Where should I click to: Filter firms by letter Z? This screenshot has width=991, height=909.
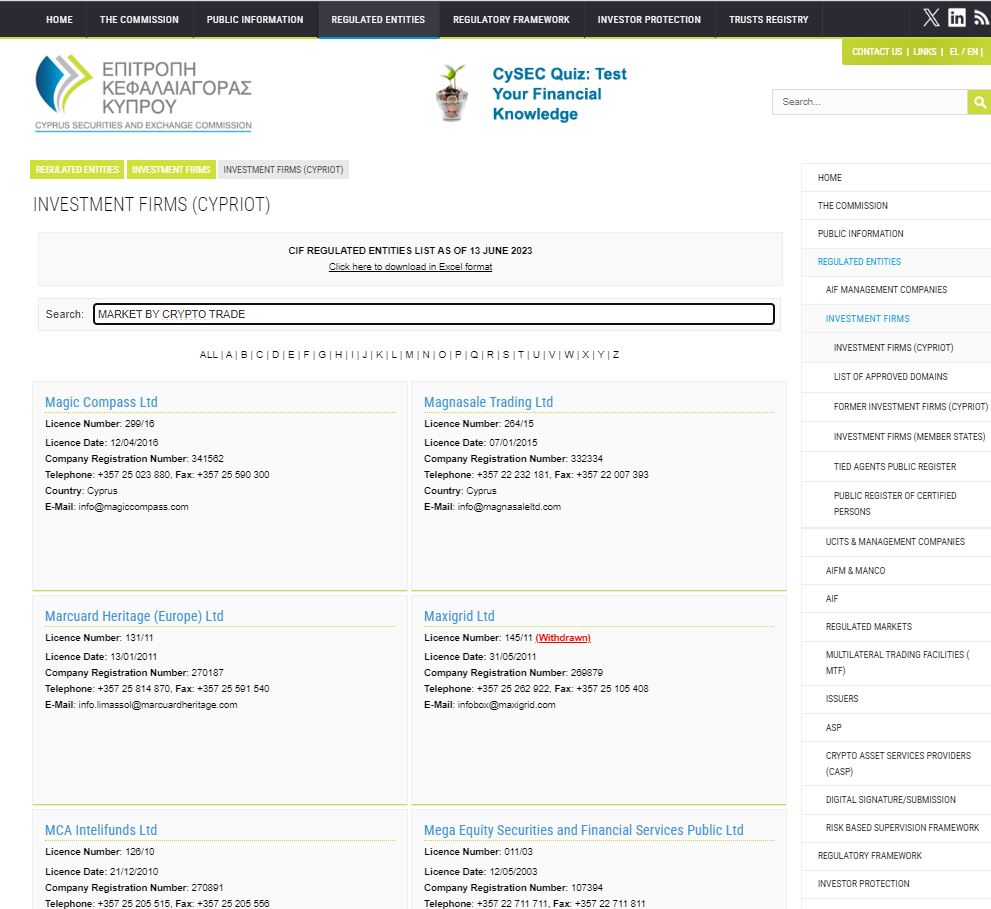point(616,355)
